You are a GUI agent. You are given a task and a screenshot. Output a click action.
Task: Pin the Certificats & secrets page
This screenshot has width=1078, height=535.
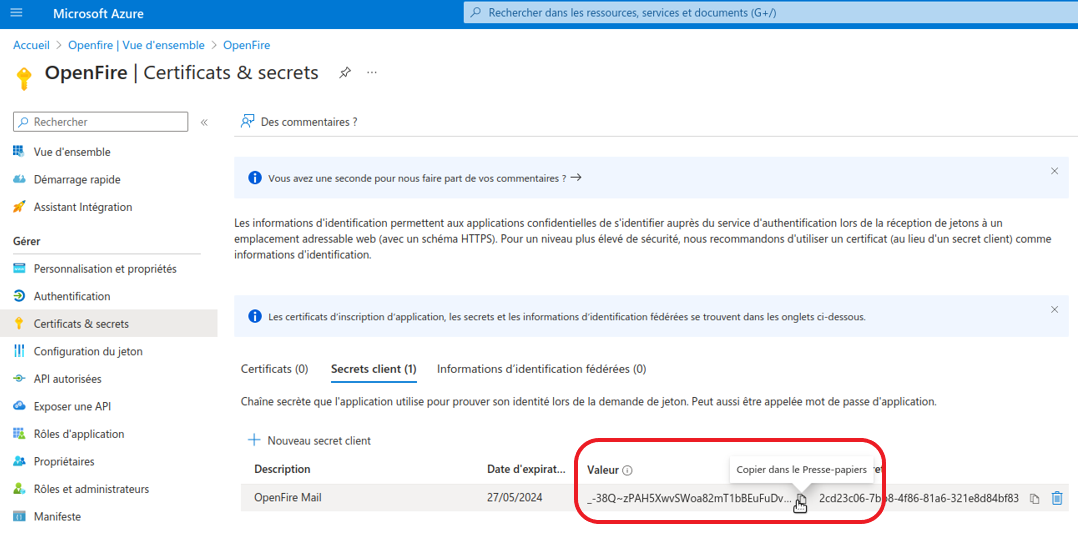[x=345, y=72]
